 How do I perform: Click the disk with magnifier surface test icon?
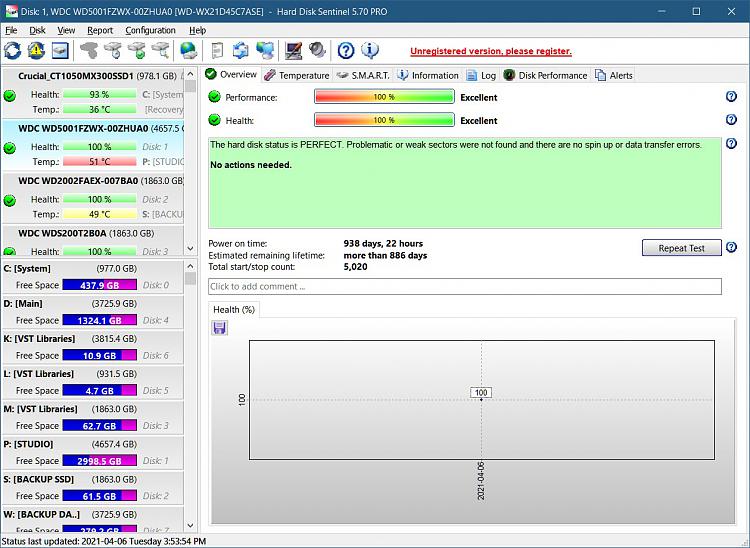coord(161,50)
